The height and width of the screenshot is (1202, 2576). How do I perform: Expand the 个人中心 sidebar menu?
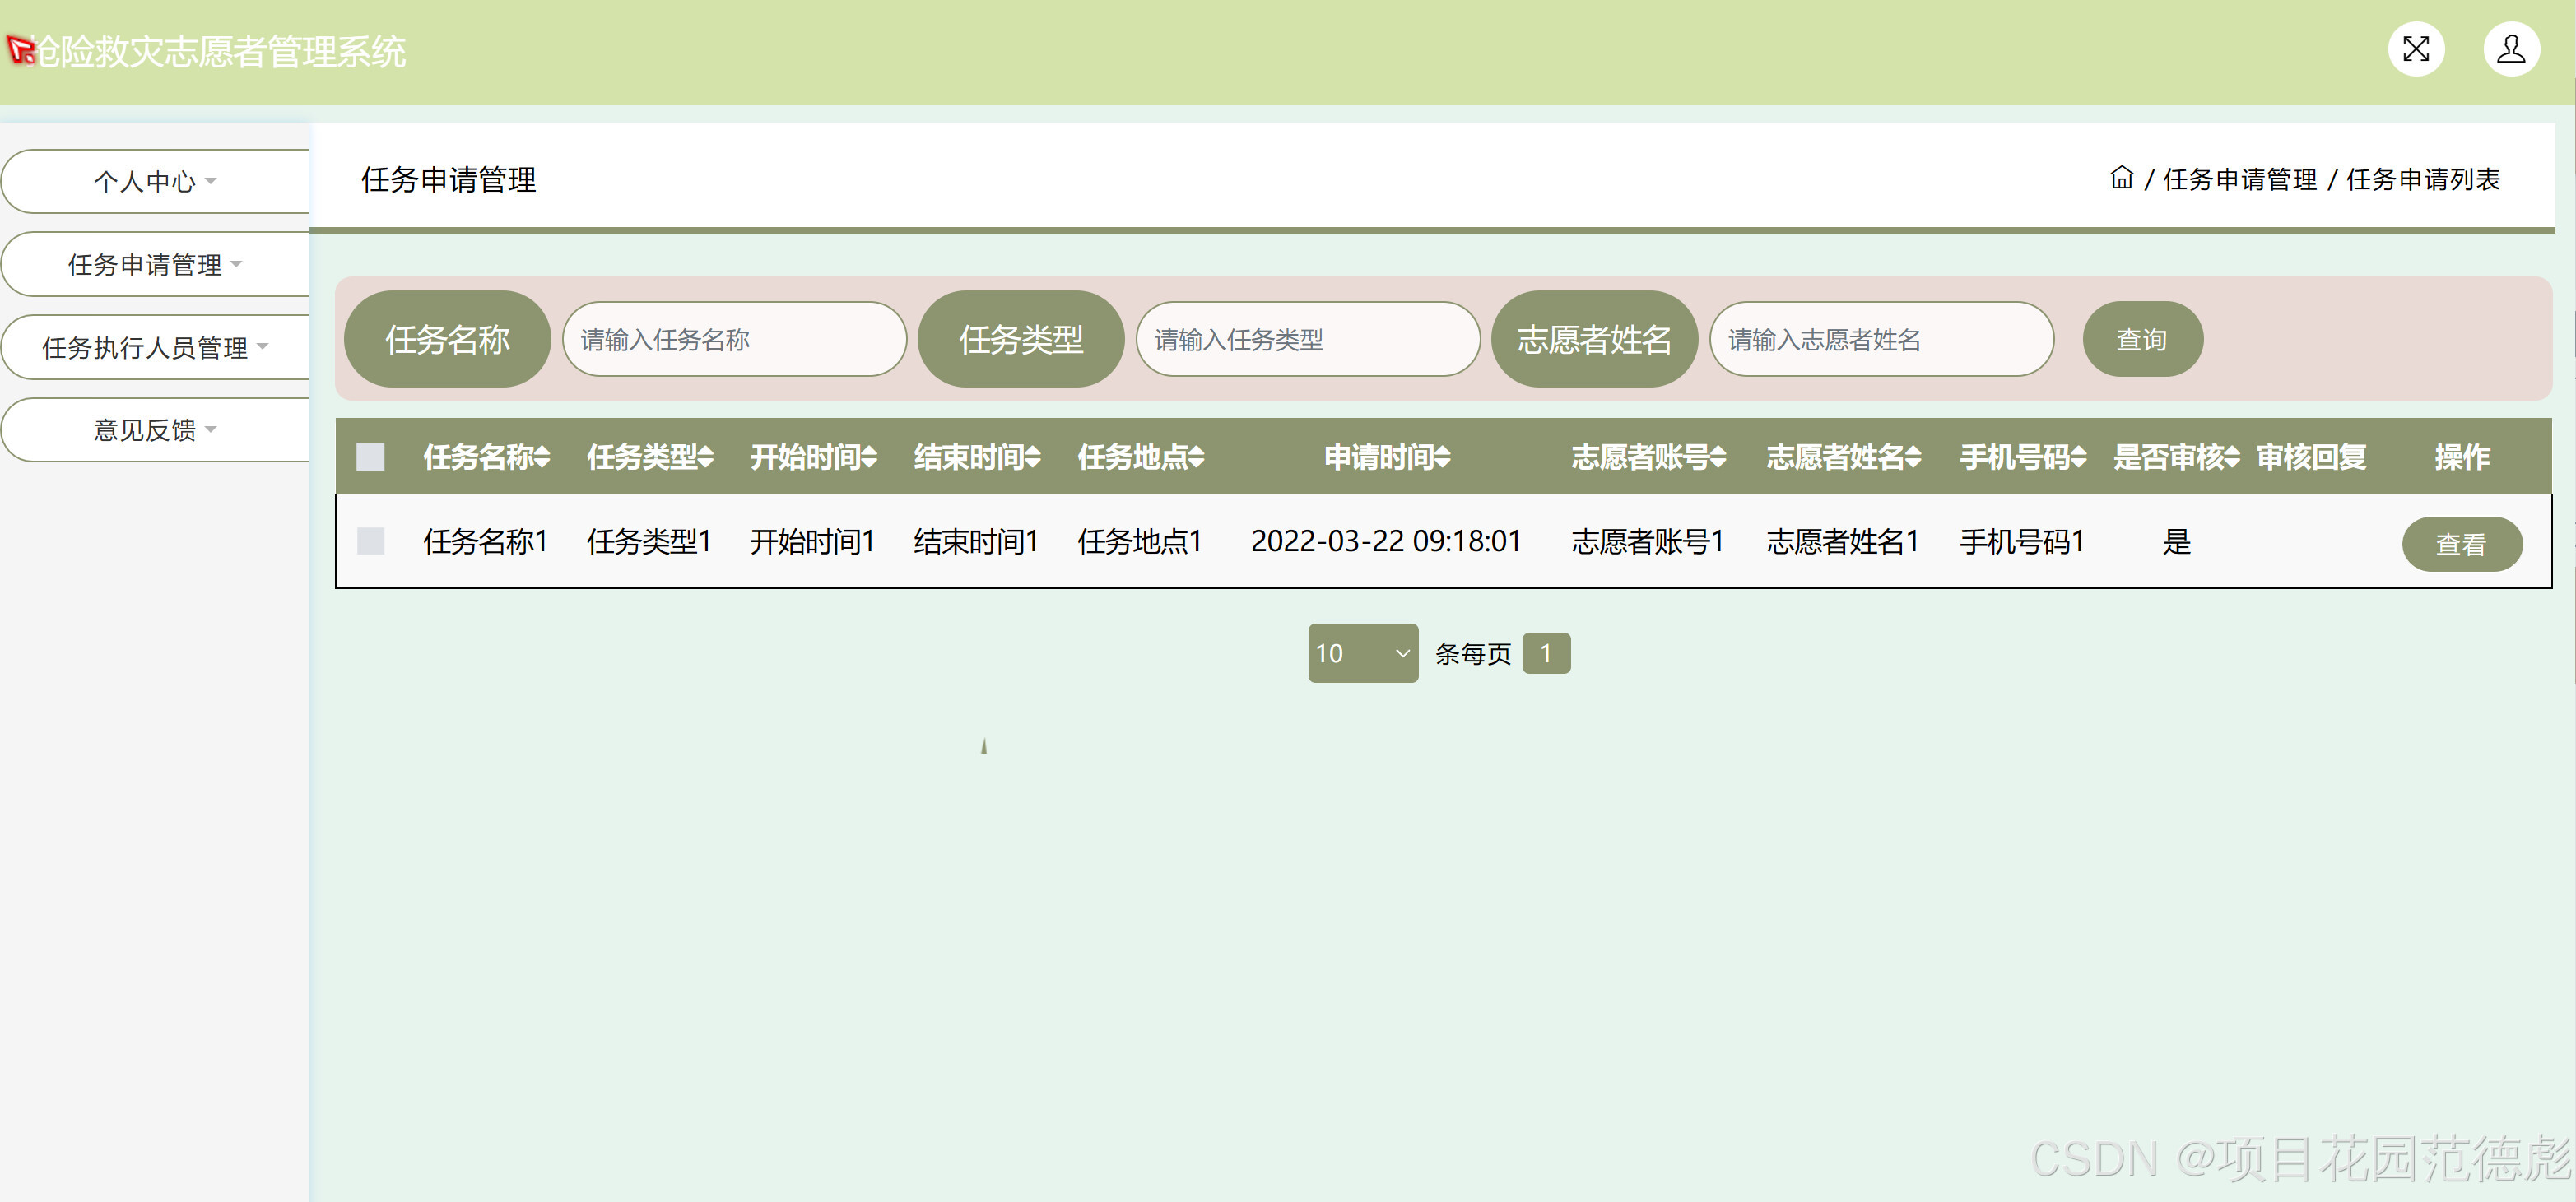coord(155,181)
